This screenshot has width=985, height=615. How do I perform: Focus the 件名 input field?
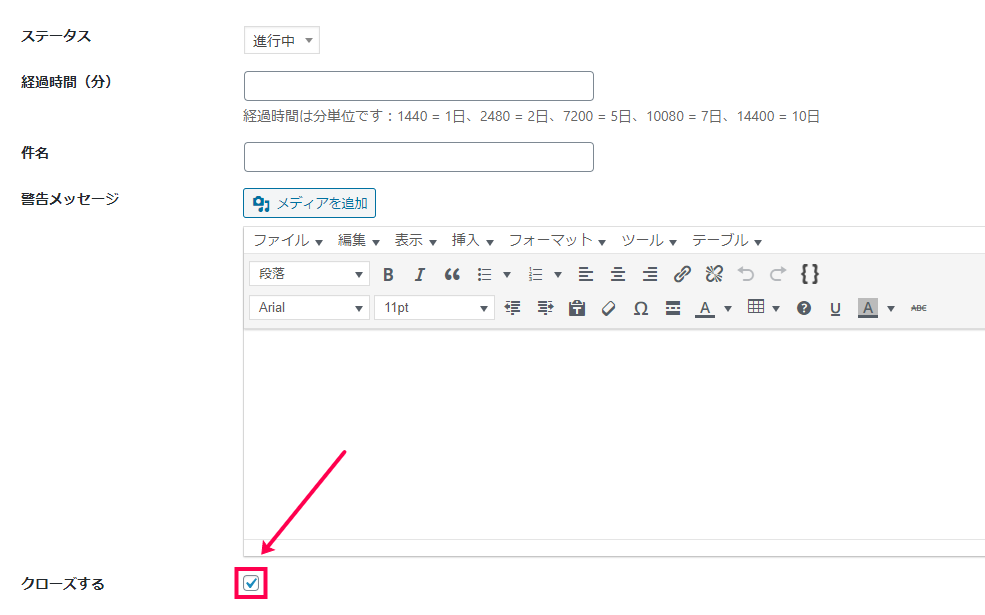click(x=419, y=157)
